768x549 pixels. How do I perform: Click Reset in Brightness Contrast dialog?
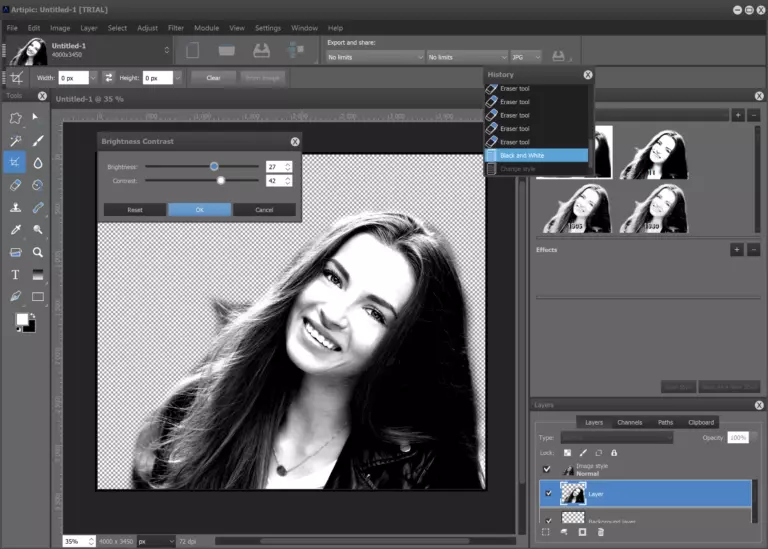click(x=135, y=210)
